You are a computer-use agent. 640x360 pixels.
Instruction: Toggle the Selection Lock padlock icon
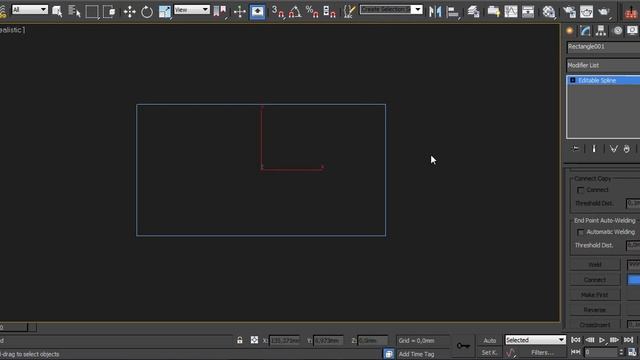coord(240,340)
